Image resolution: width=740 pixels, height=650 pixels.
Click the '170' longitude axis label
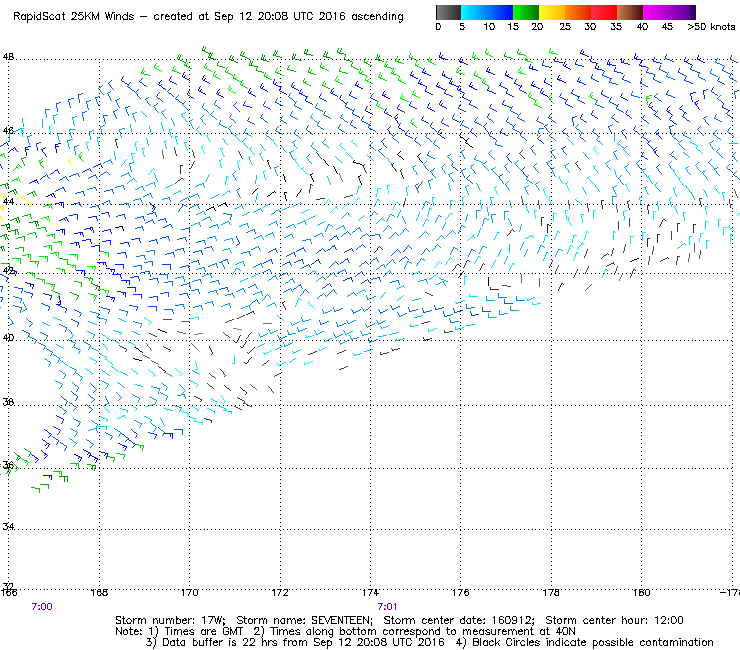point(190,592)
